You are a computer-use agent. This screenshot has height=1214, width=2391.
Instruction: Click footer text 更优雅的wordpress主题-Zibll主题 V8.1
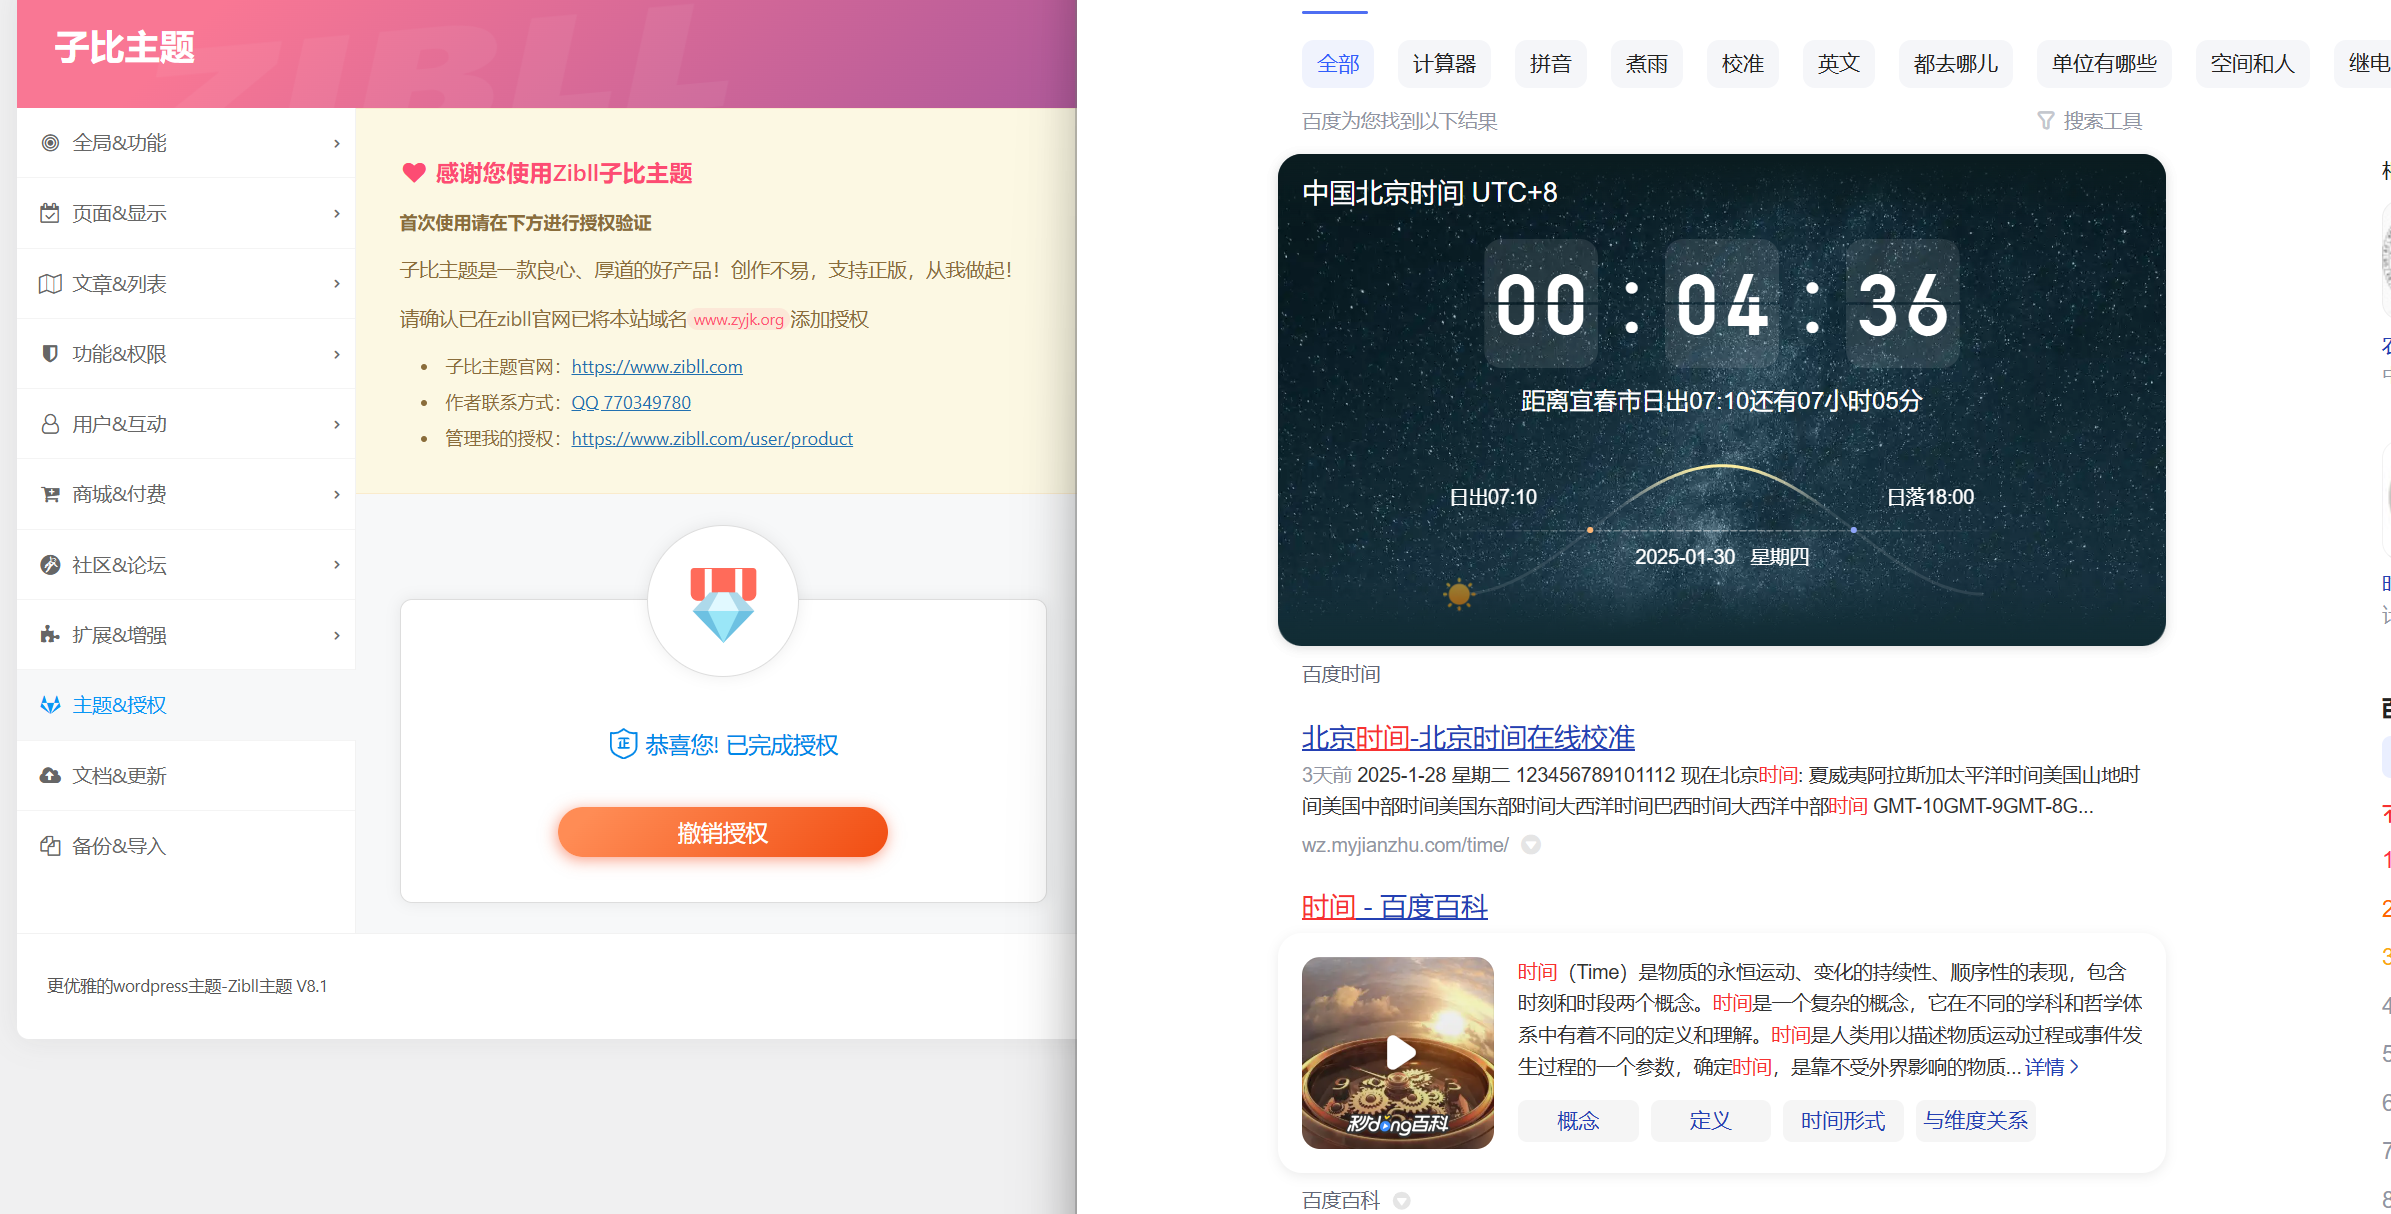click(187, 986)
